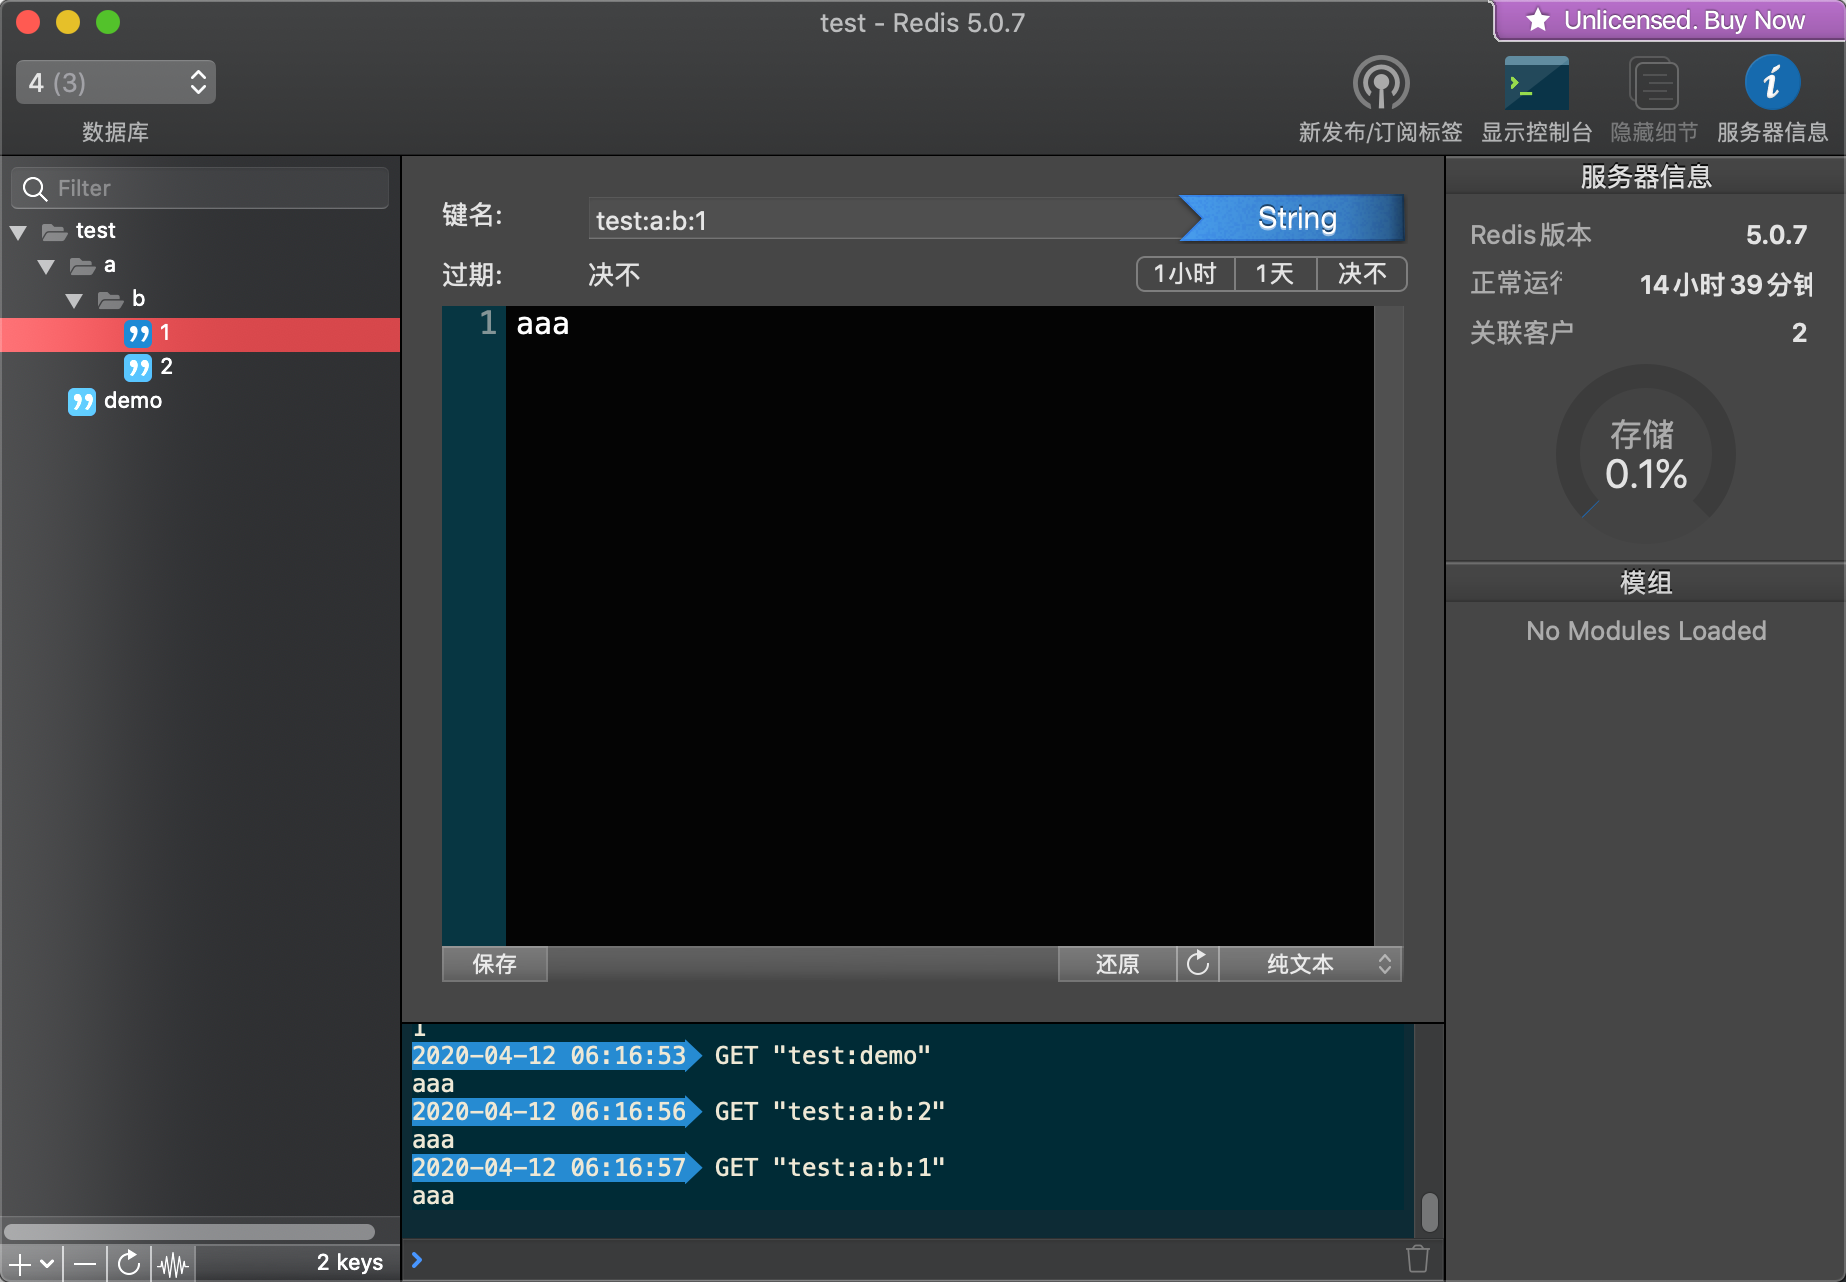
Task: Click the folder icon for b
Action: (110, 300)
